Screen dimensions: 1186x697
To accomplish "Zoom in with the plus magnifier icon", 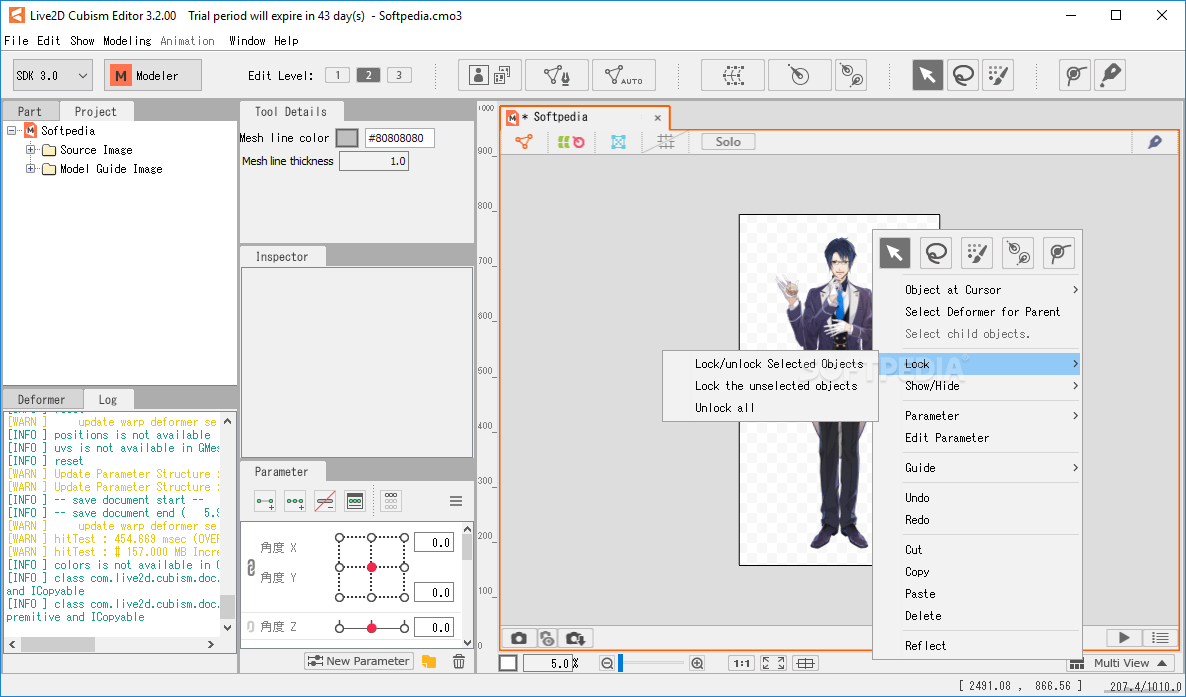I will click(697, 663).
